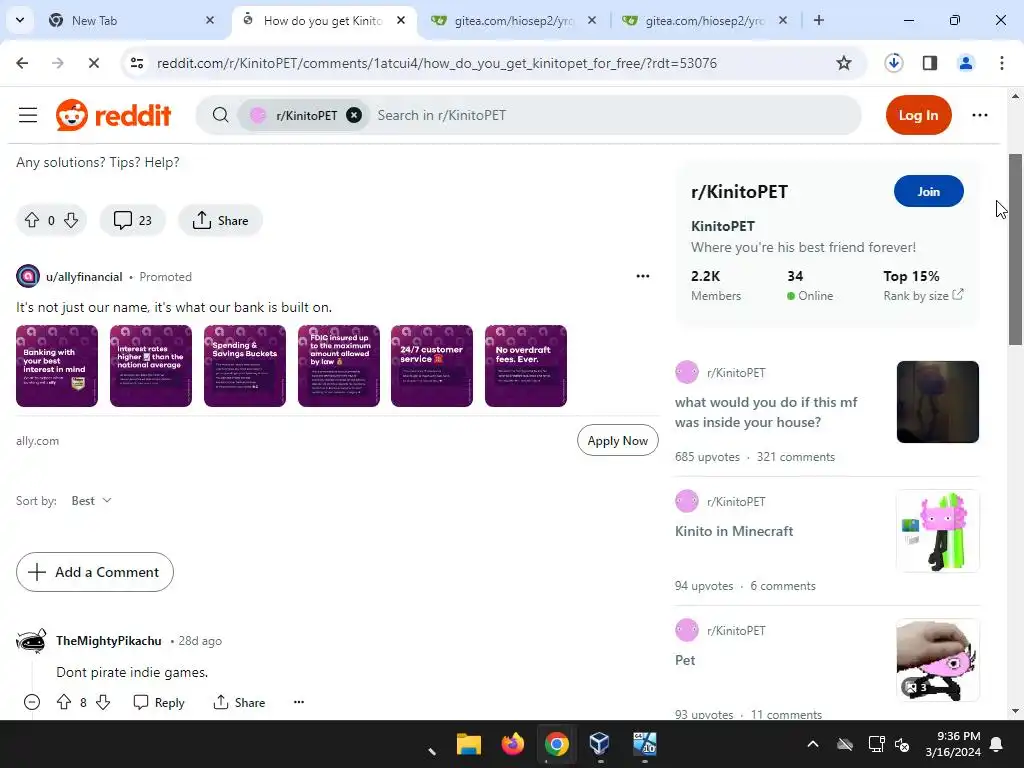Open the 'Spending & Savings Buckets' ad image
The width and height of the screenshot is (1024, 768).
[x=245, y=366]
